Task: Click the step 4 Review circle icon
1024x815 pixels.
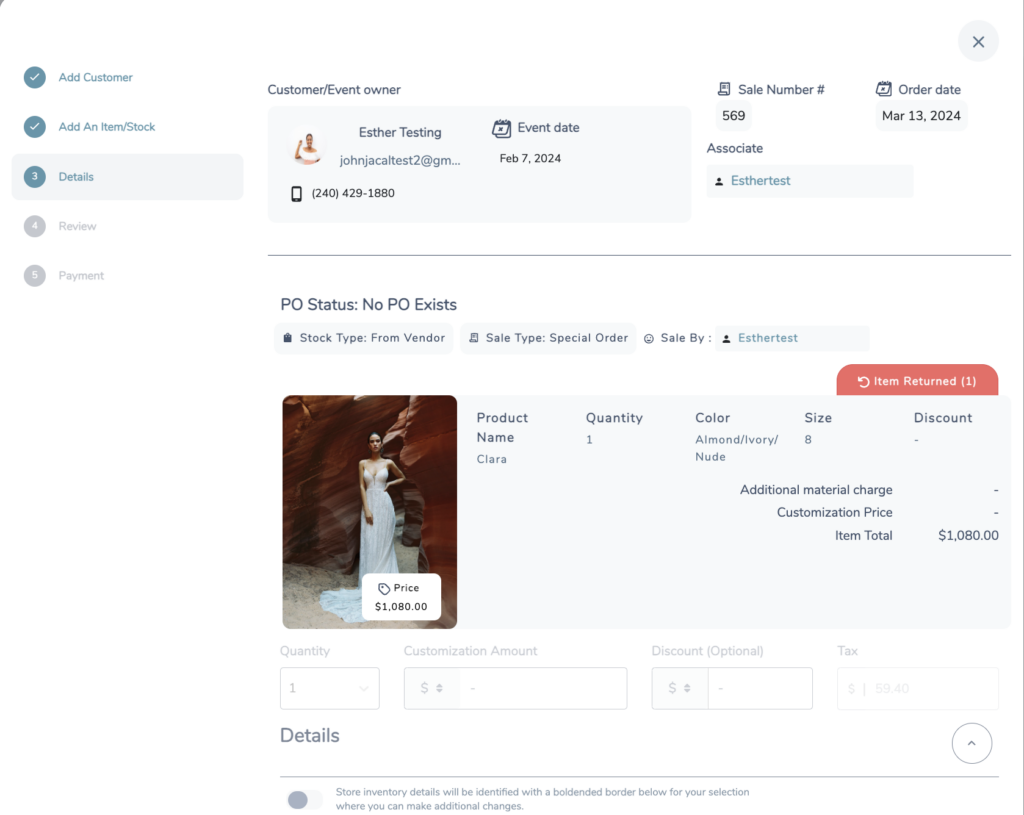Action: [x=35, y=226]
